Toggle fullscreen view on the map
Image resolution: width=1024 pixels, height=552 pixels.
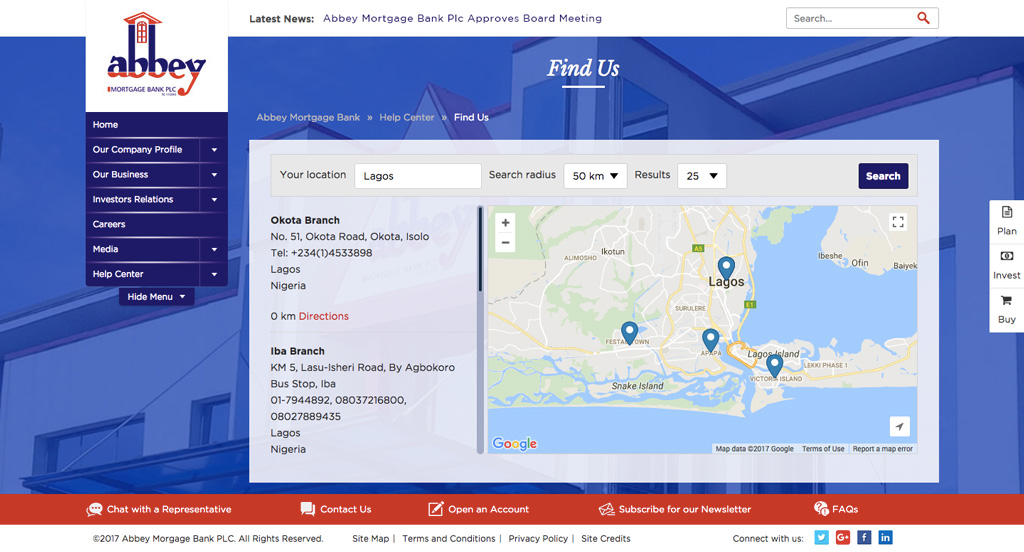coord(897,222)
